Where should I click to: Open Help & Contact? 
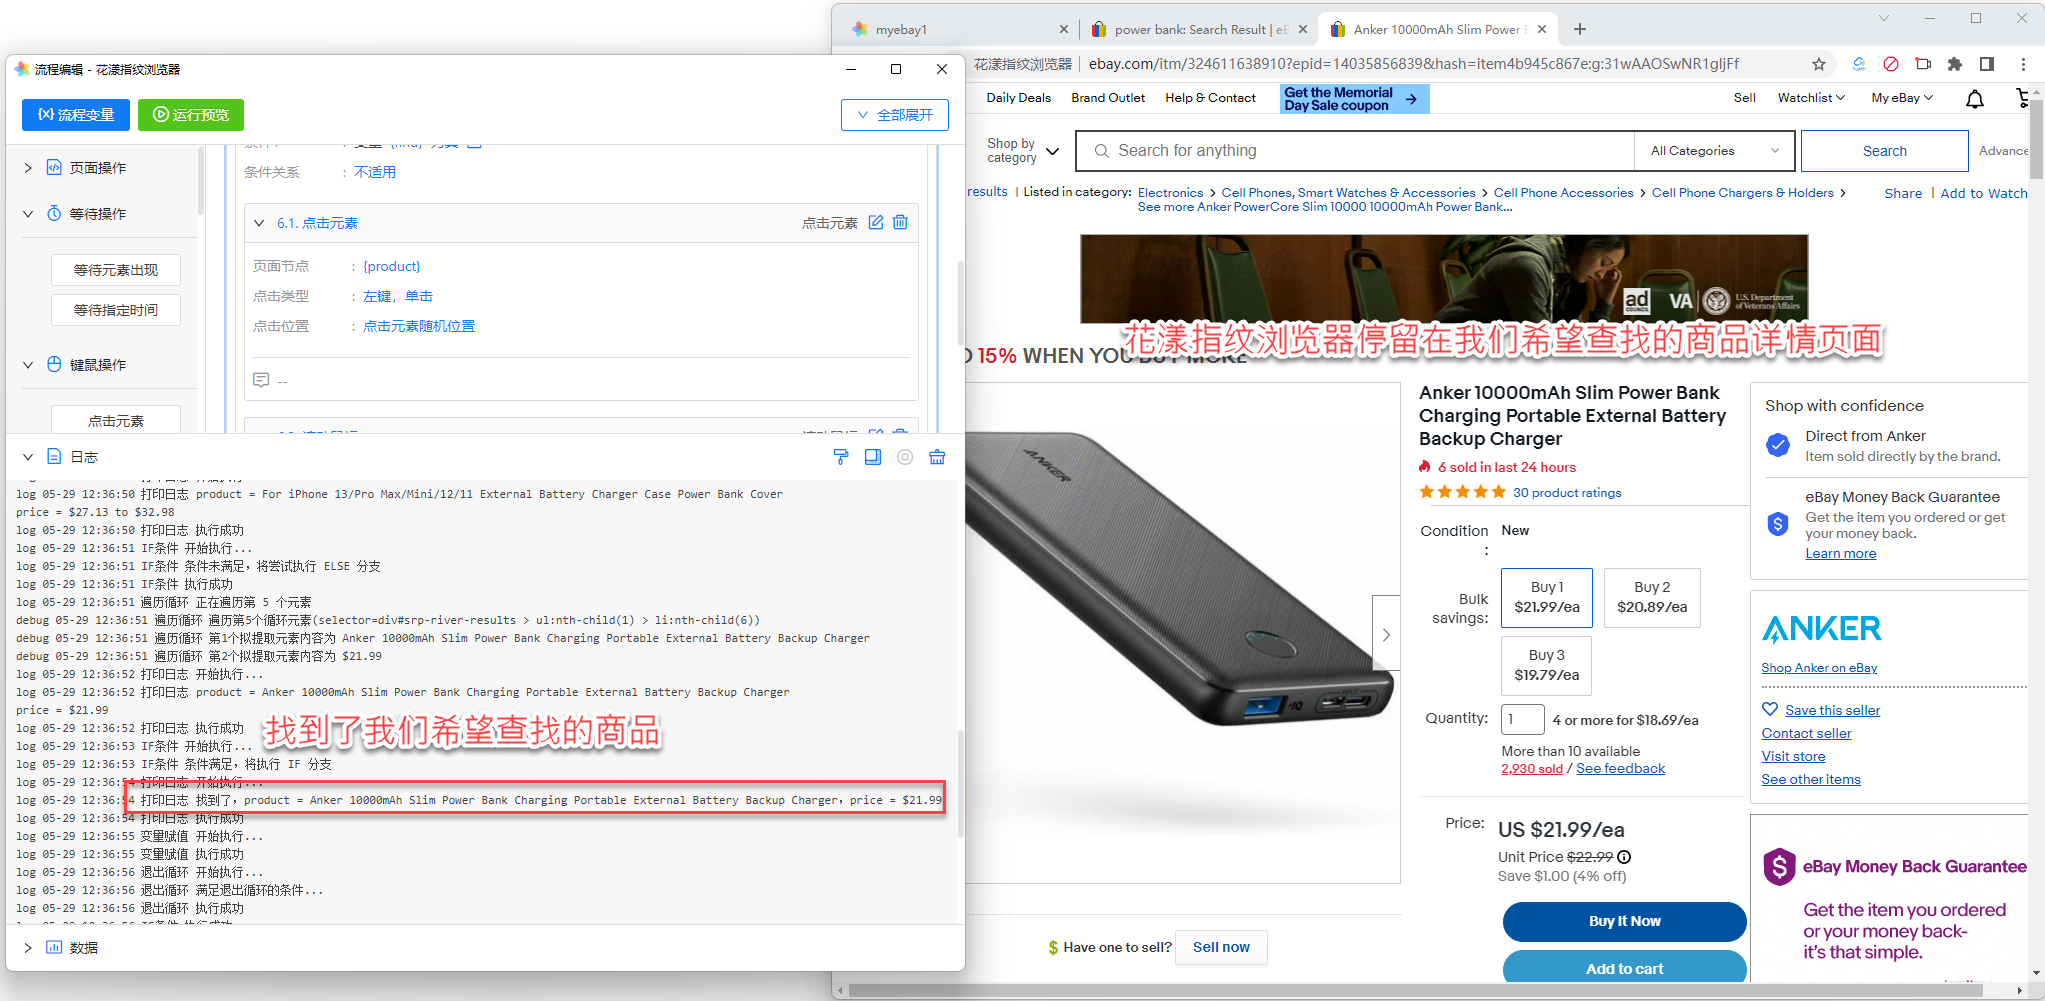pos(1210,98)
